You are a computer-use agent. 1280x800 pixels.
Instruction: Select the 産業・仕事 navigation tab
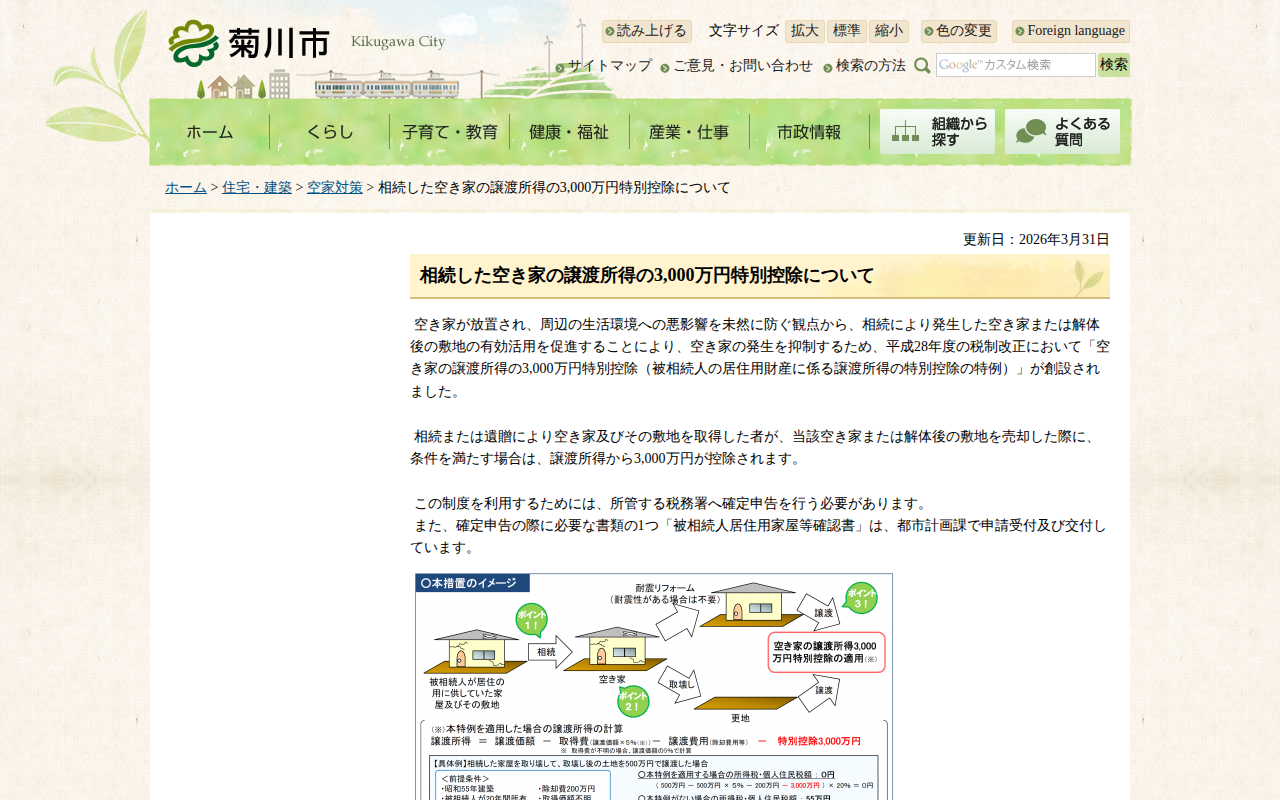[x=689, y=132]
